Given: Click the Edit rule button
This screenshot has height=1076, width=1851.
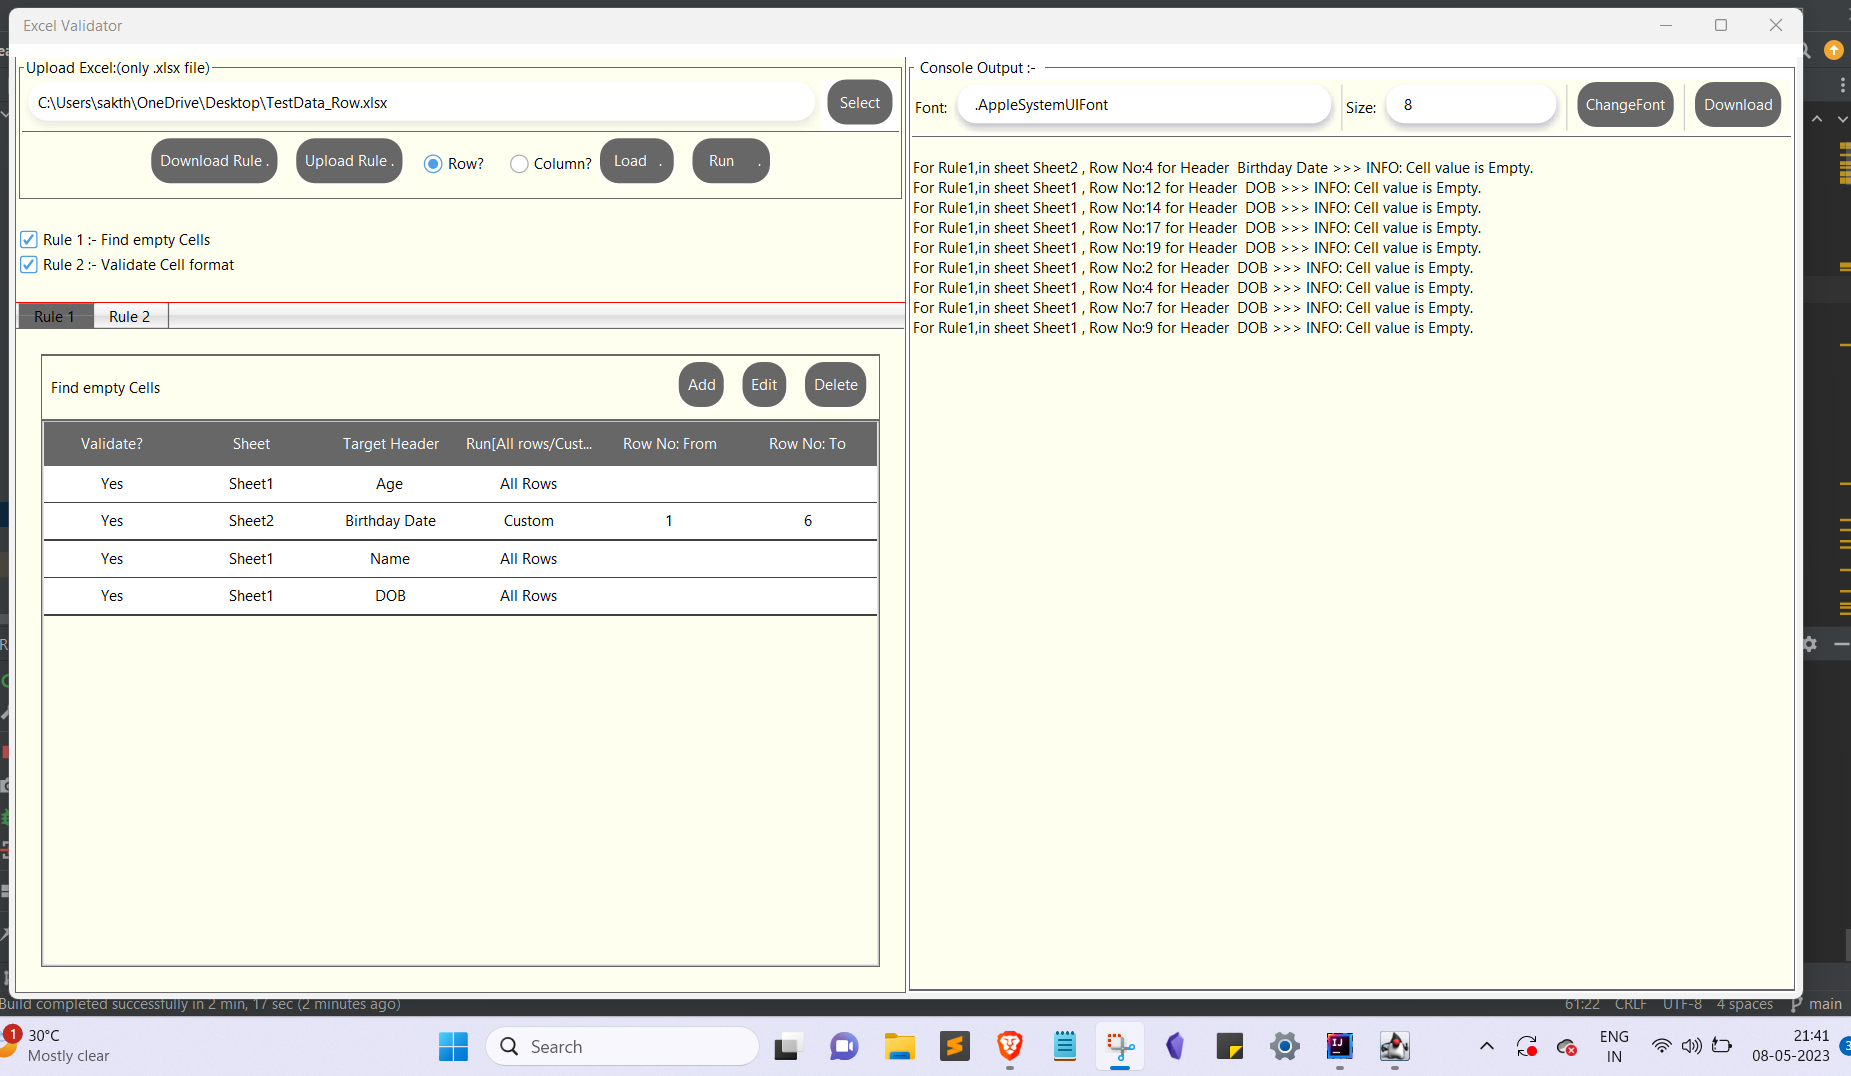Looking at the screenshot, I should click(764, 385).
